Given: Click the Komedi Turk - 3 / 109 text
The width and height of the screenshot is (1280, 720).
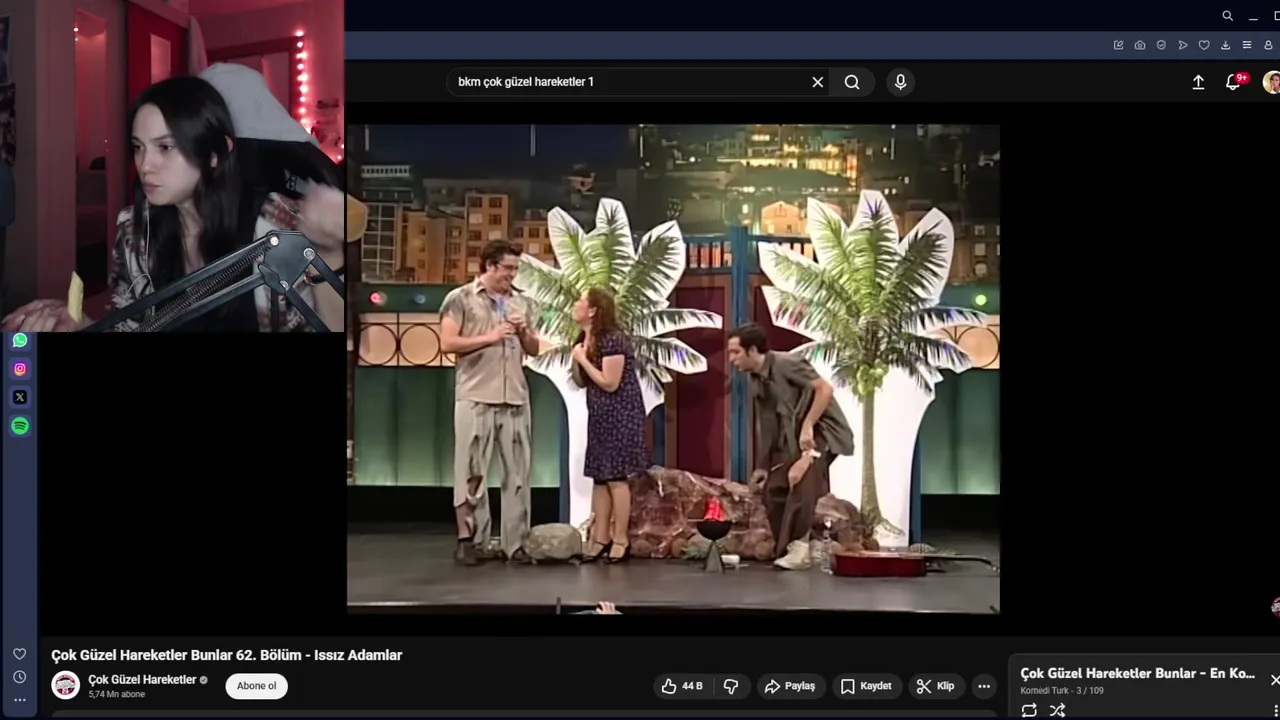Looking at the screenshot, I should 1062,691.
